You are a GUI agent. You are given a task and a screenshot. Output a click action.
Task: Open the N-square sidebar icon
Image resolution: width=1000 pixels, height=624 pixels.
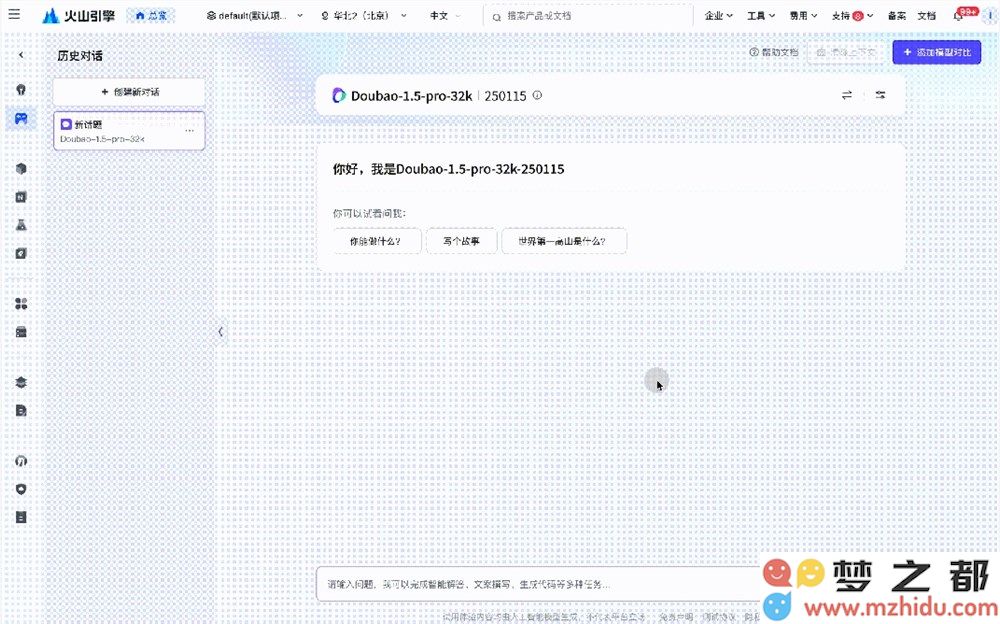[21, 197]
